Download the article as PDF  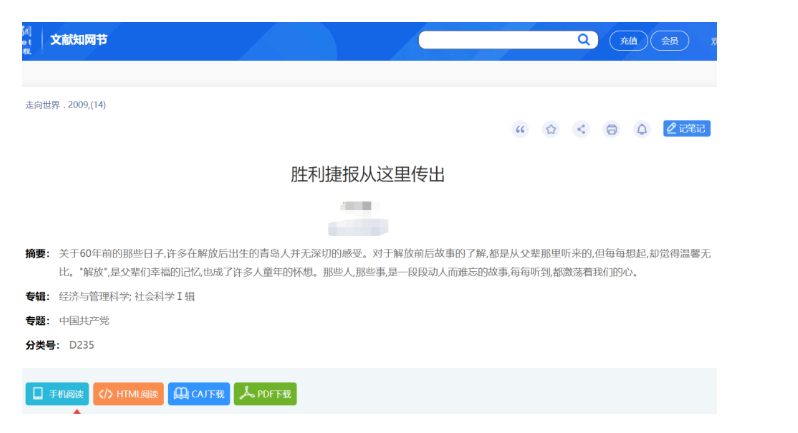pos(265,394)
